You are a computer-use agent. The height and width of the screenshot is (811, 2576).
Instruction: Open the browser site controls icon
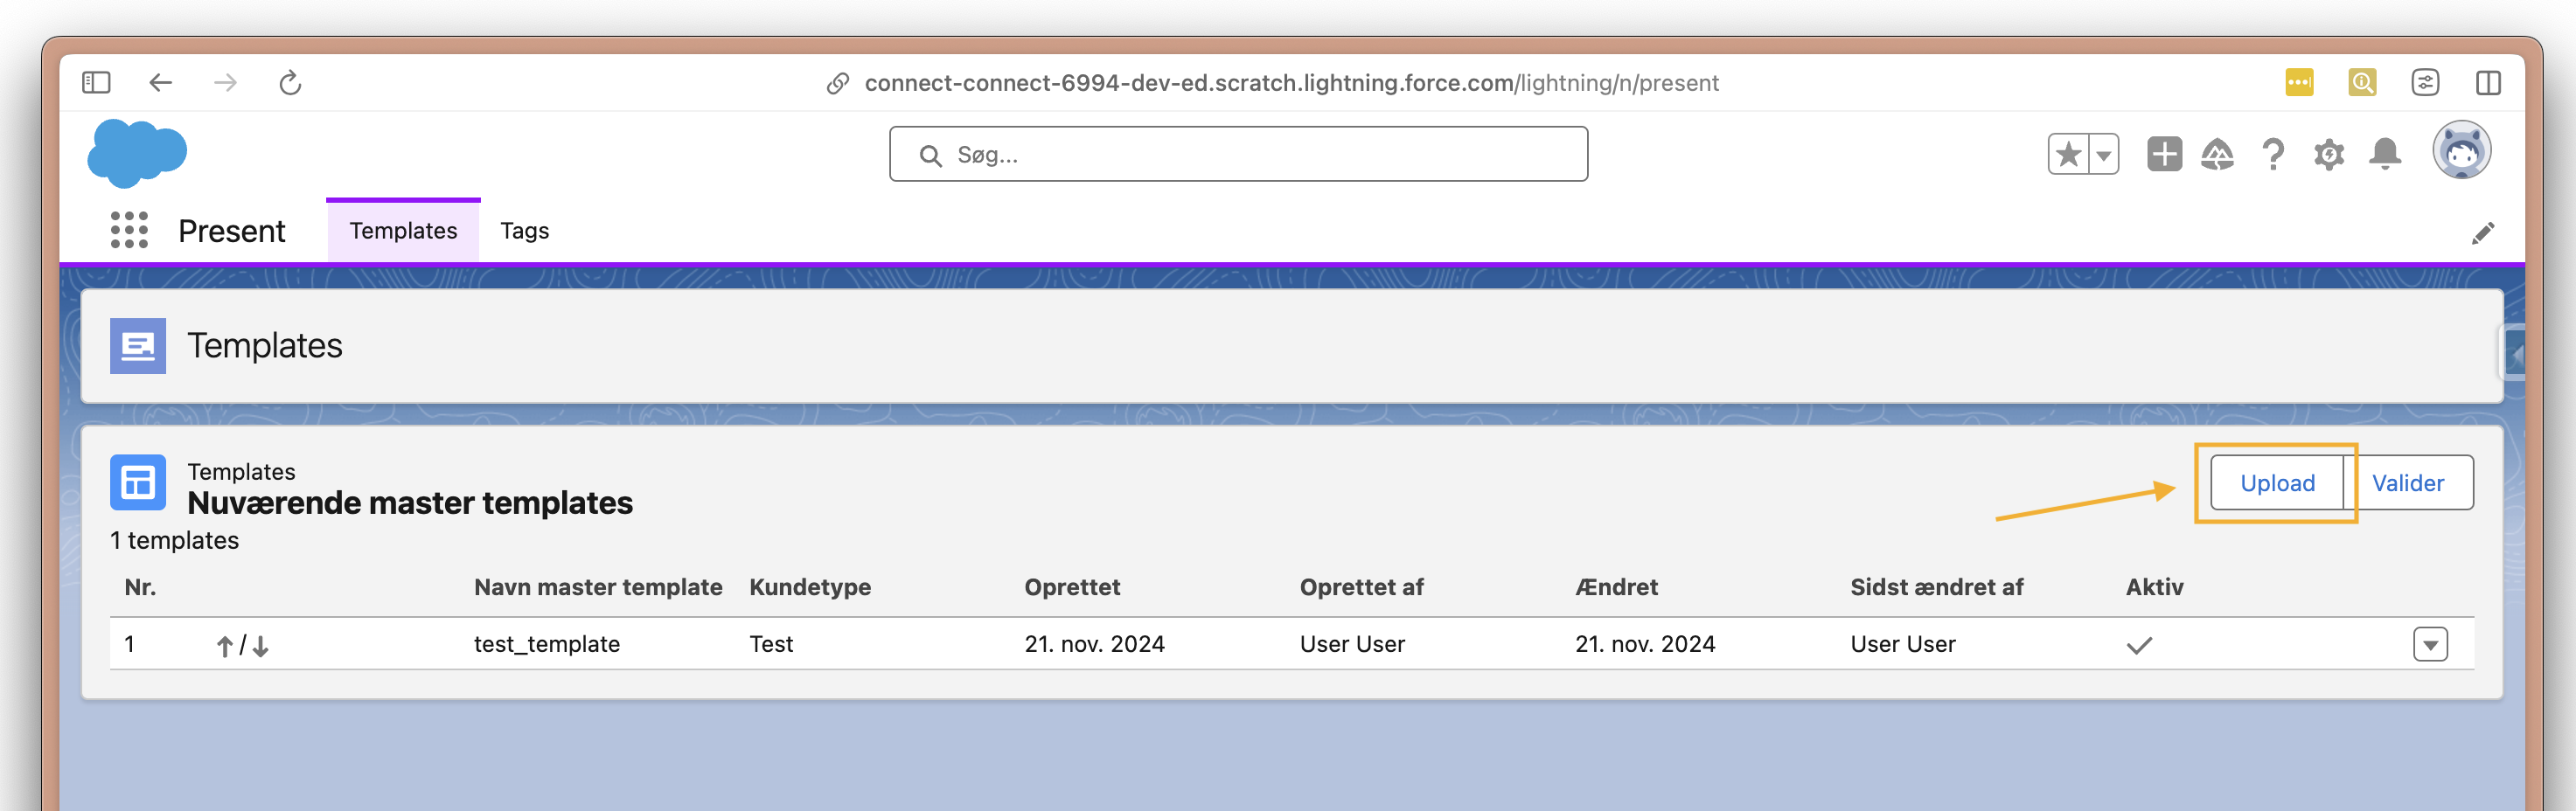pyautogui.click(x=2425, y=82)
